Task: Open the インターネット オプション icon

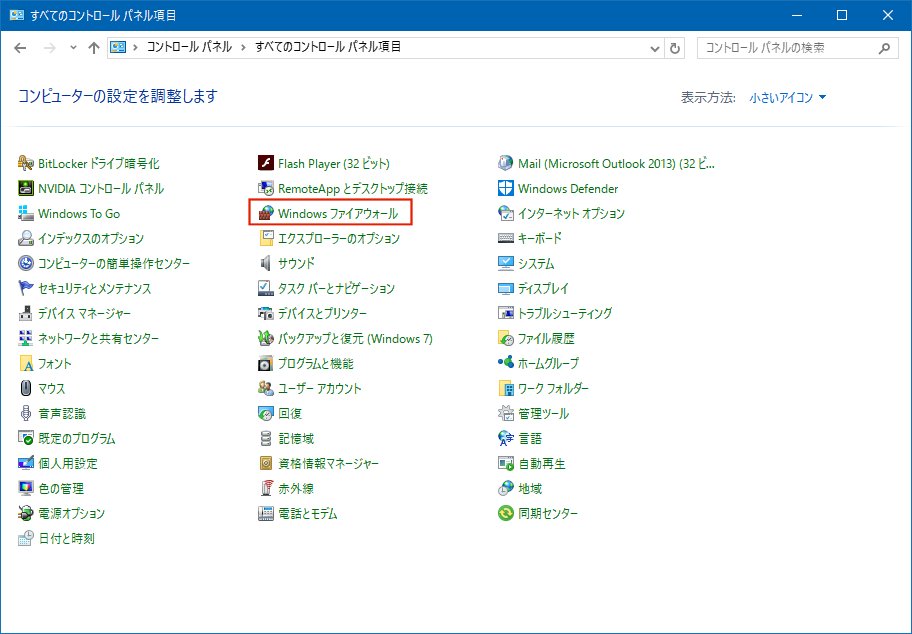Action: pyautogui.click(x=505, y=213)
